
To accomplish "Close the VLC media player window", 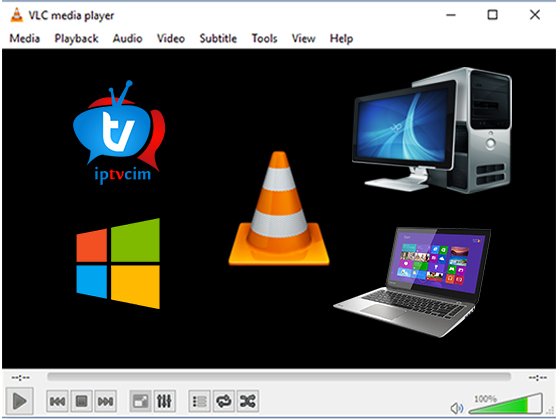I will click(535, 15).
